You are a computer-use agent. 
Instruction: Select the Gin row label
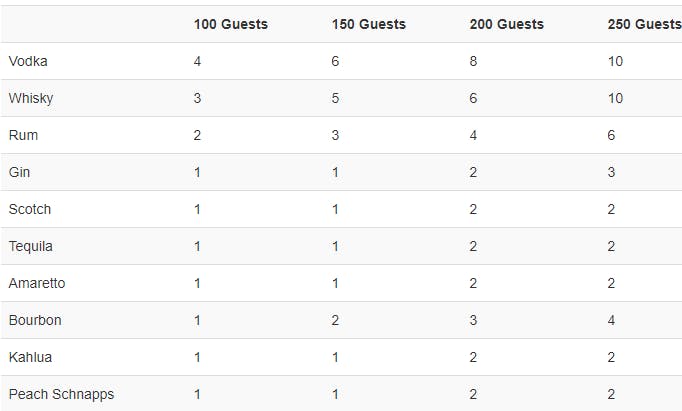click(x=19, y=172)
